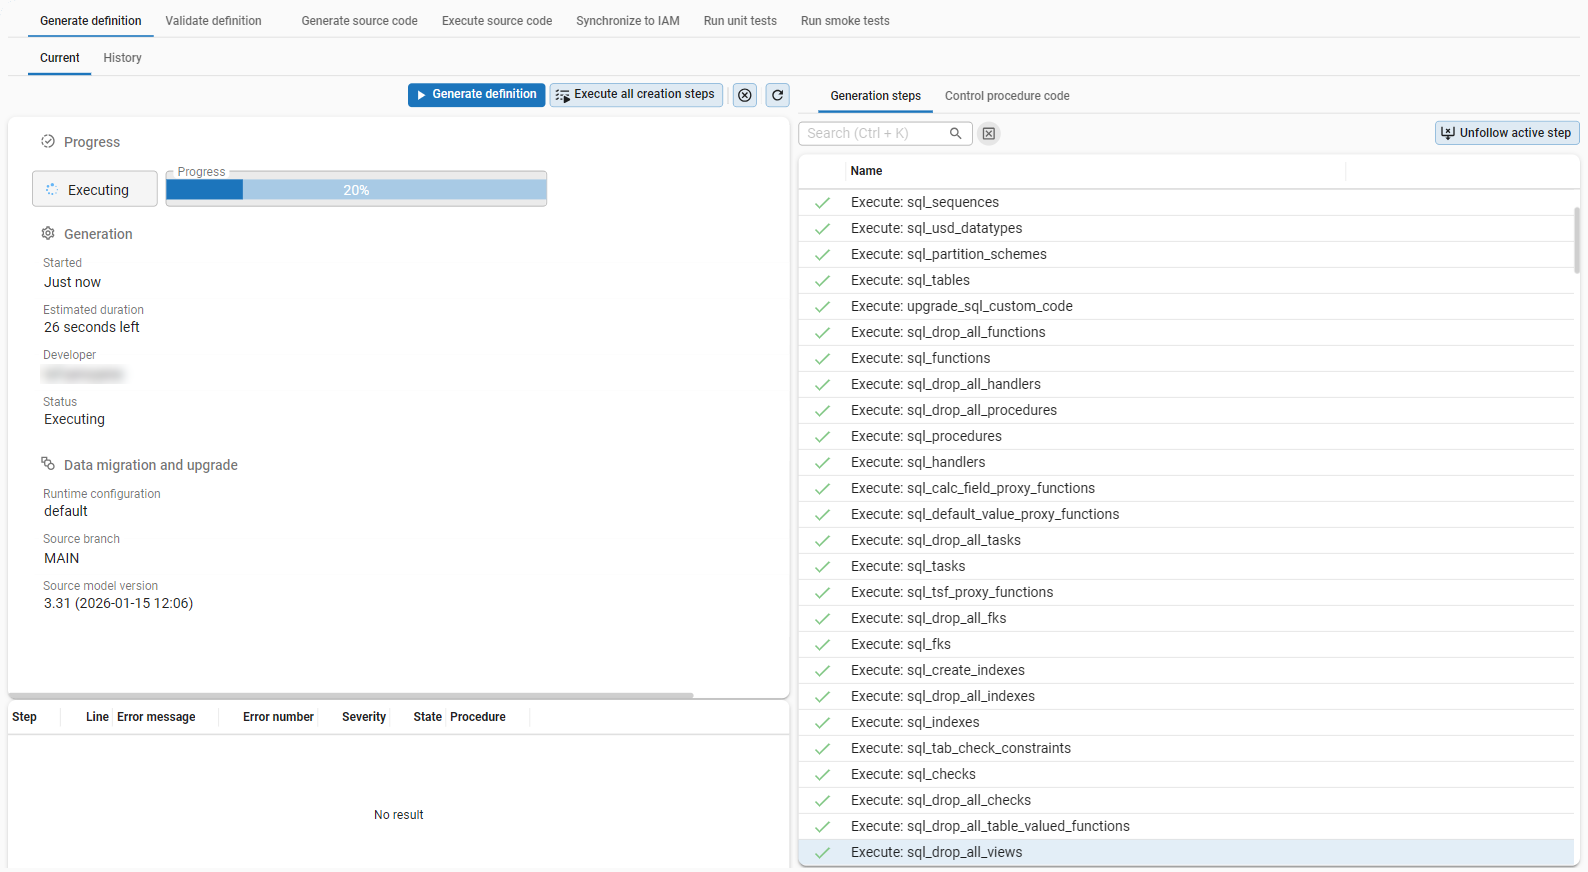Select the Execute: sql_handlers row
This screenshot has height=872, width=1588.
(1186, 462)
